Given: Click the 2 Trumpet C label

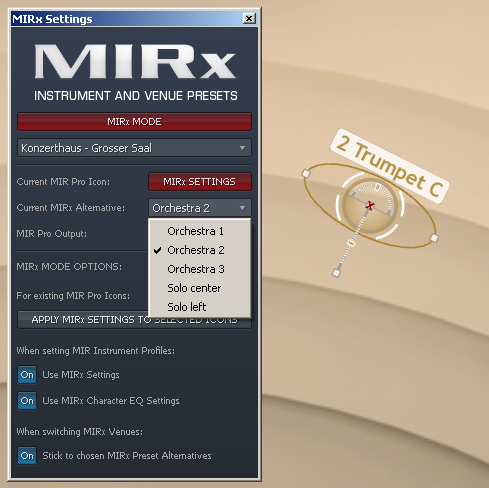Looking at the screenshot, I should coord(390,166).
